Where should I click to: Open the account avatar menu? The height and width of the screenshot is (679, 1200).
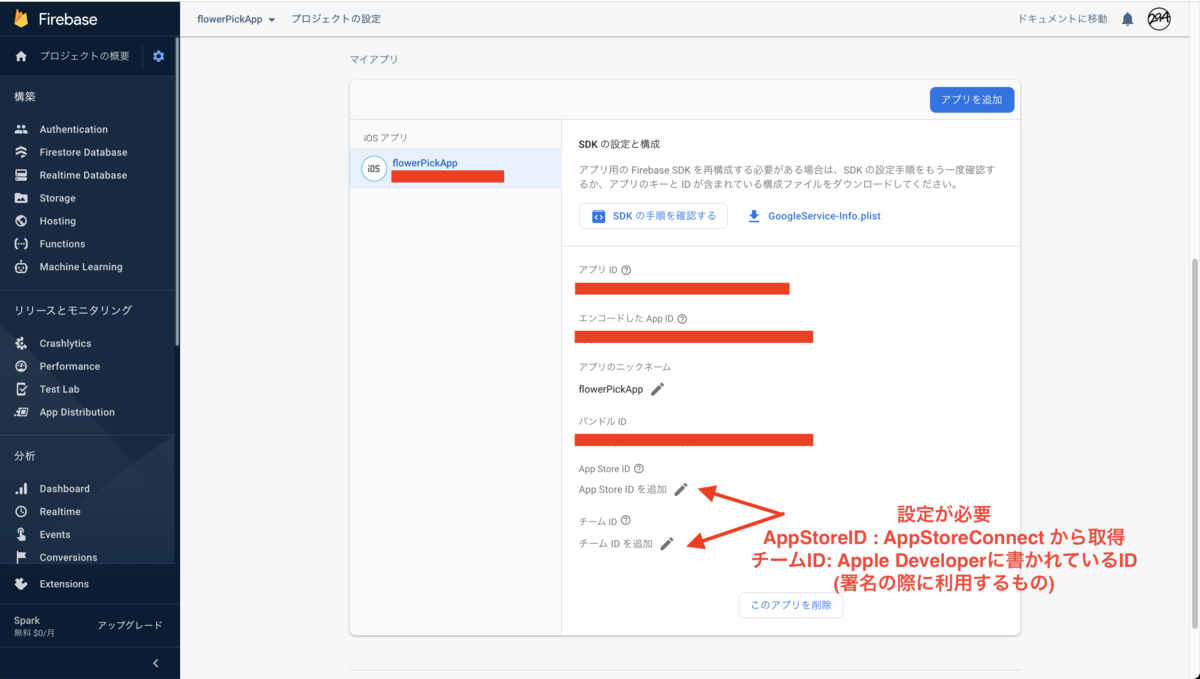tap(1160, 18)
